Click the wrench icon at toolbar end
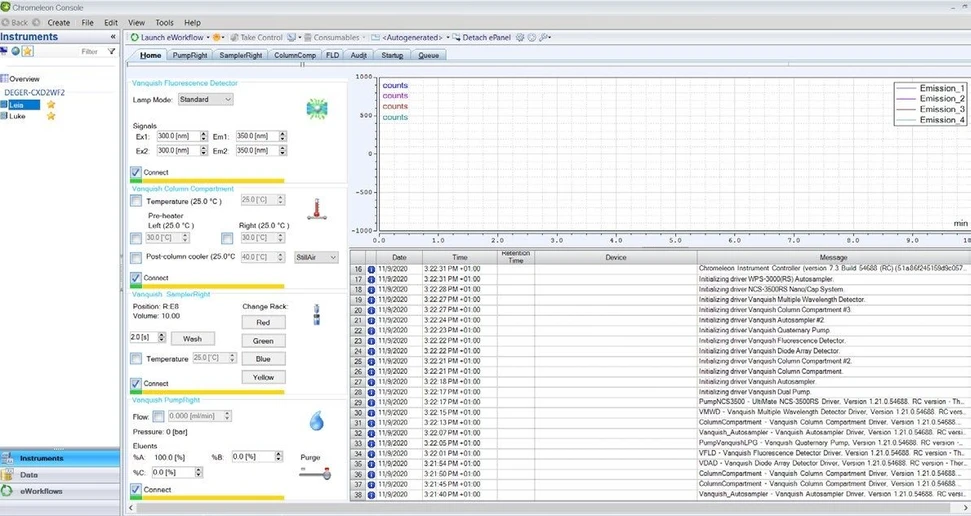Screen dimensions: 971x516 543,38
